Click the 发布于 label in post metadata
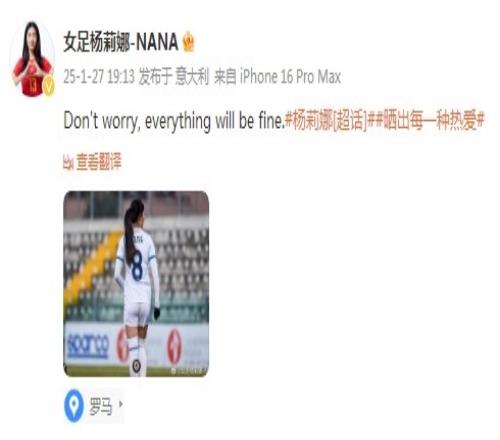 coord(155,77)
